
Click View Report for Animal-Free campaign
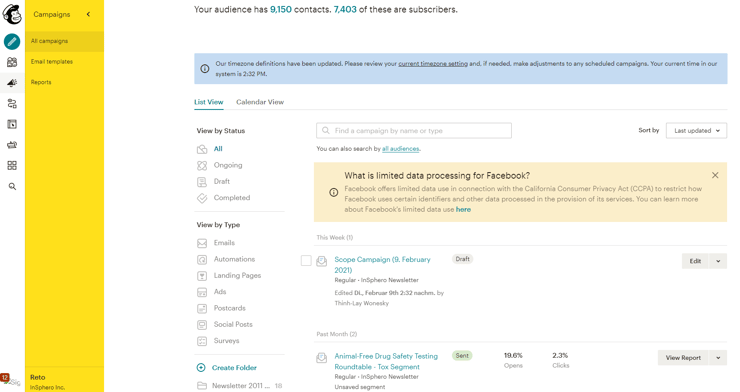coord(683,358)
